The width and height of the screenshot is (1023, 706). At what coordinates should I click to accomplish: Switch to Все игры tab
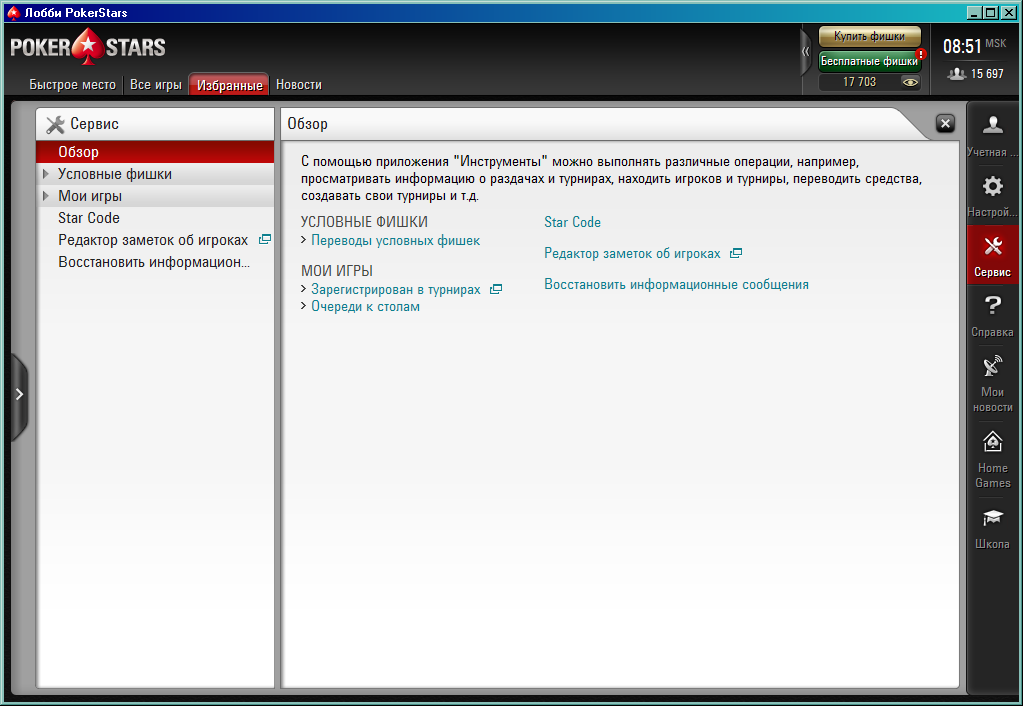click(155, 84)
